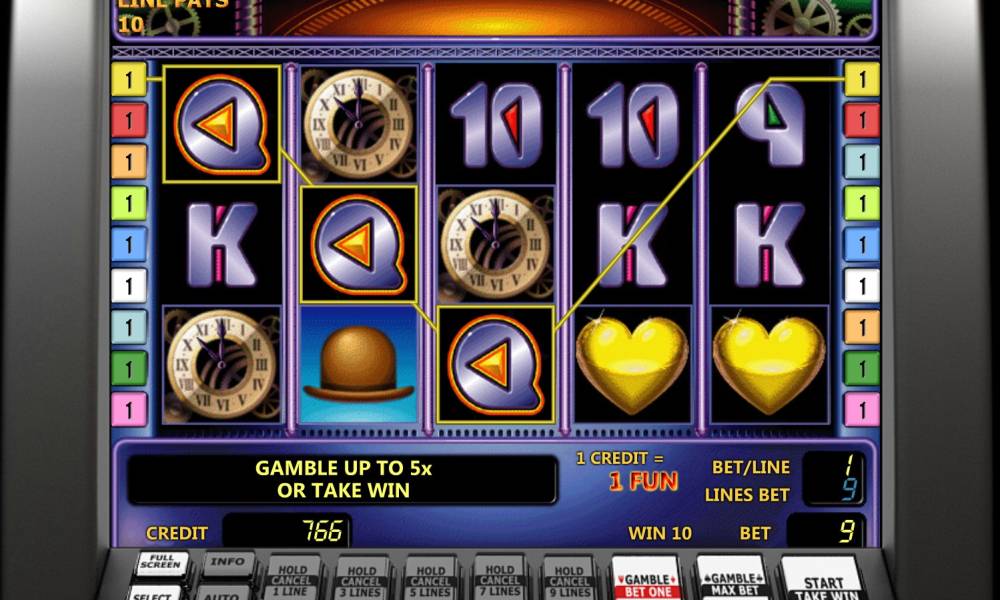Click the clock symbol on third reel
This screenshot has width=1000, height=600.
[495, 244]
